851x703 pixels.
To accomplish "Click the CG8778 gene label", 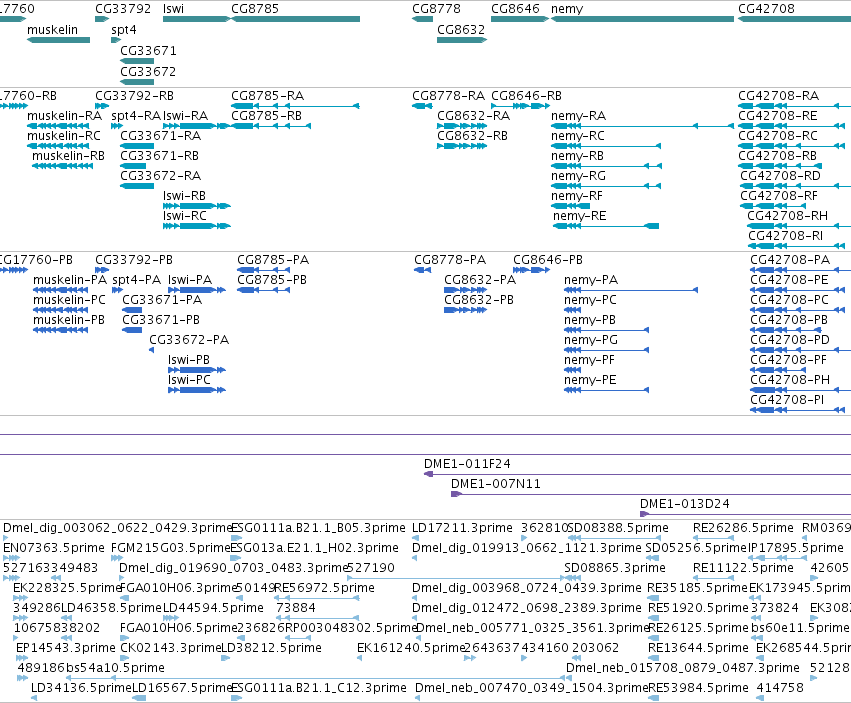I will tap(436, 9).
